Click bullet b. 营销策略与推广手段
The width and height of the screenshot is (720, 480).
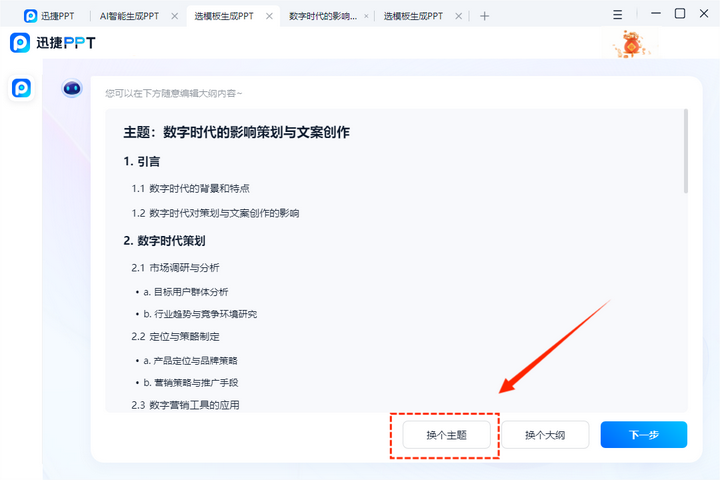191,383
